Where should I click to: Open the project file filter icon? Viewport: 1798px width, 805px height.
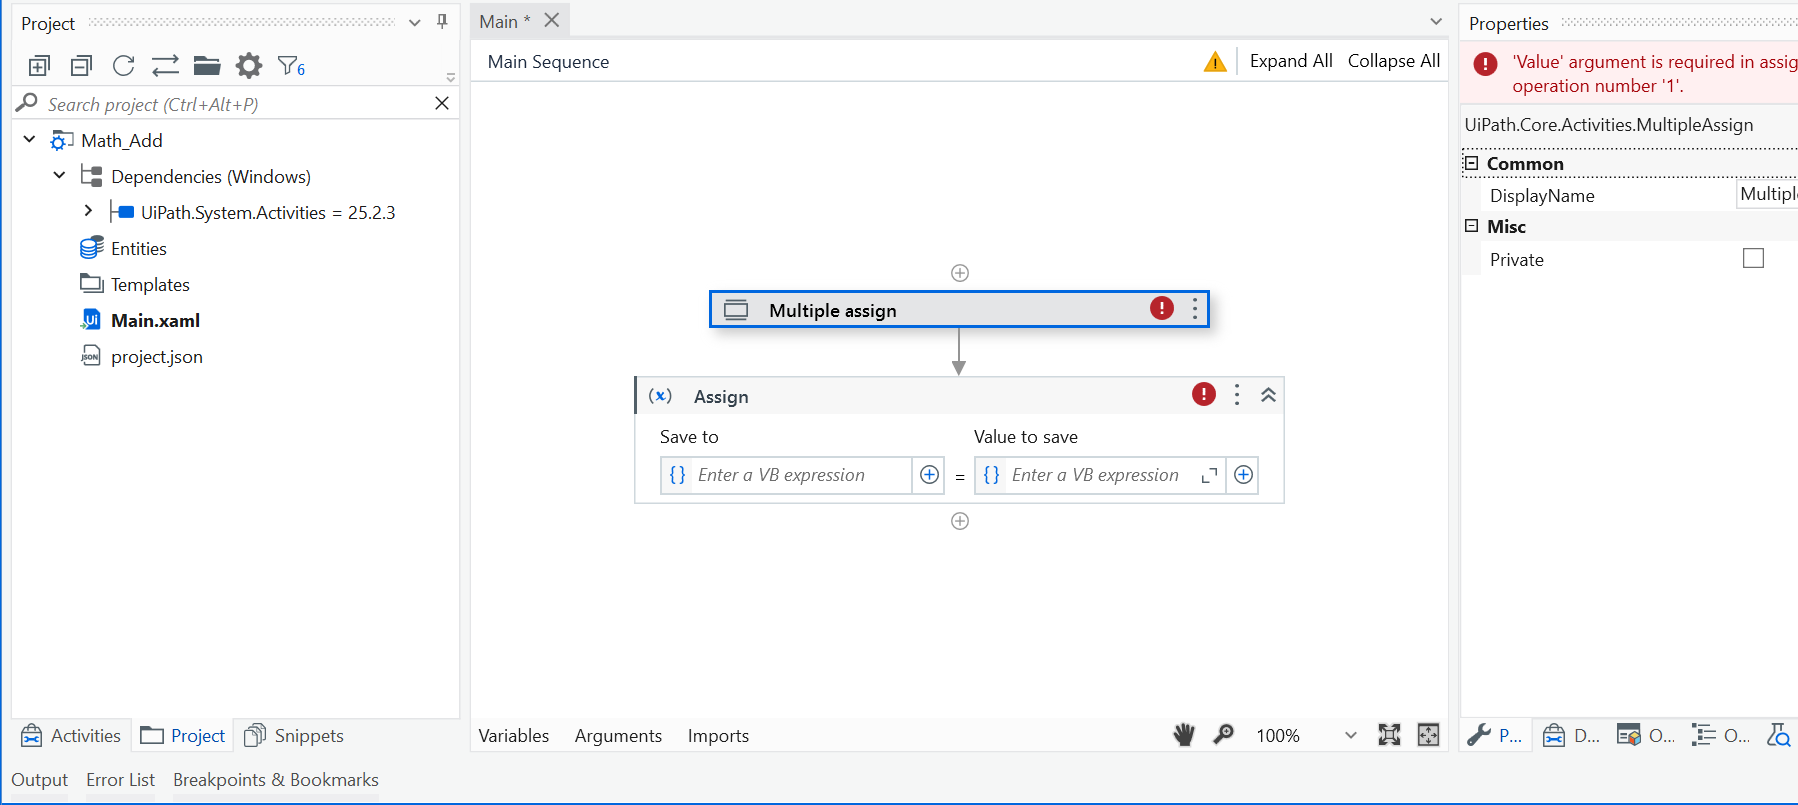click(291, 66)
